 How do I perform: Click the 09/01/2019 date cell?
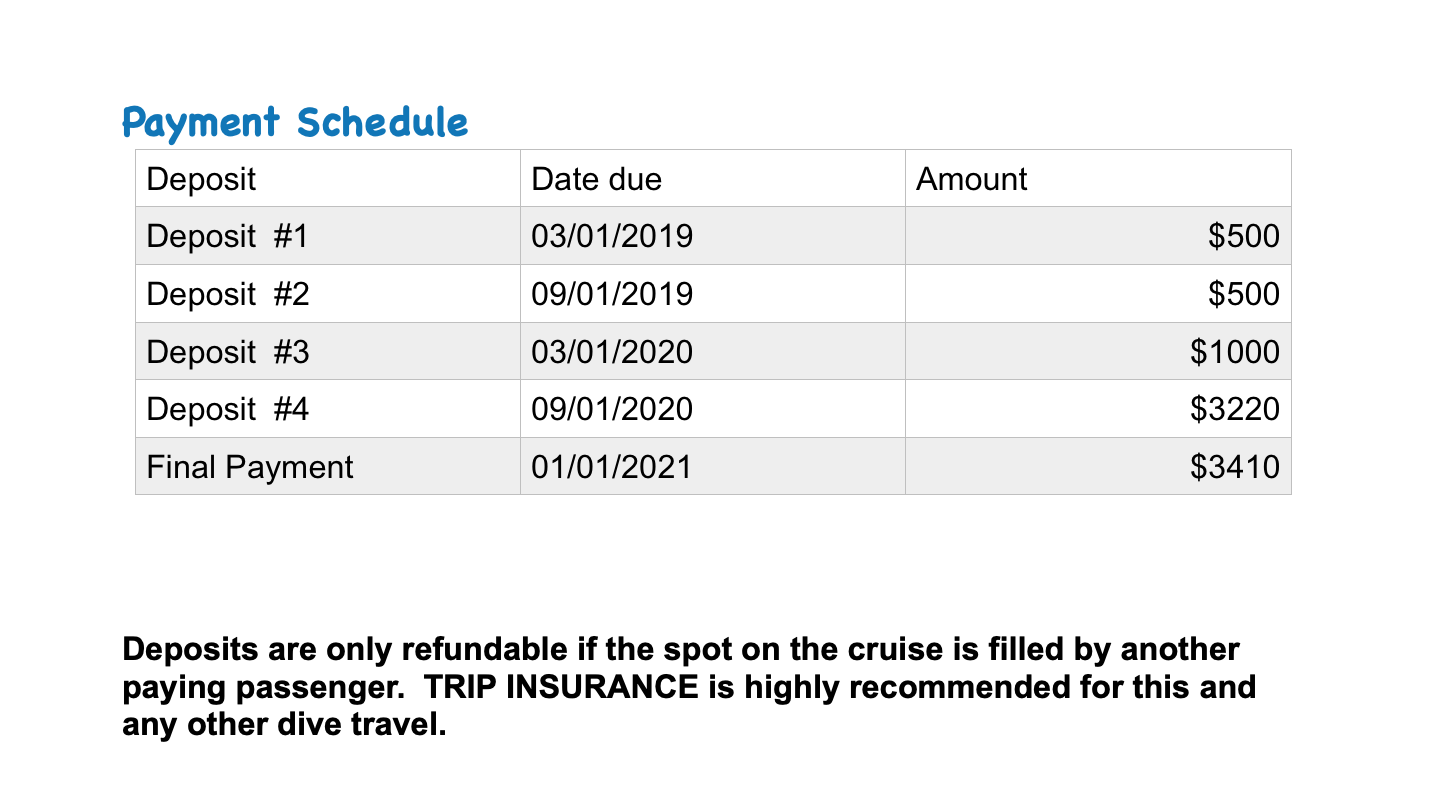[713, 294]
